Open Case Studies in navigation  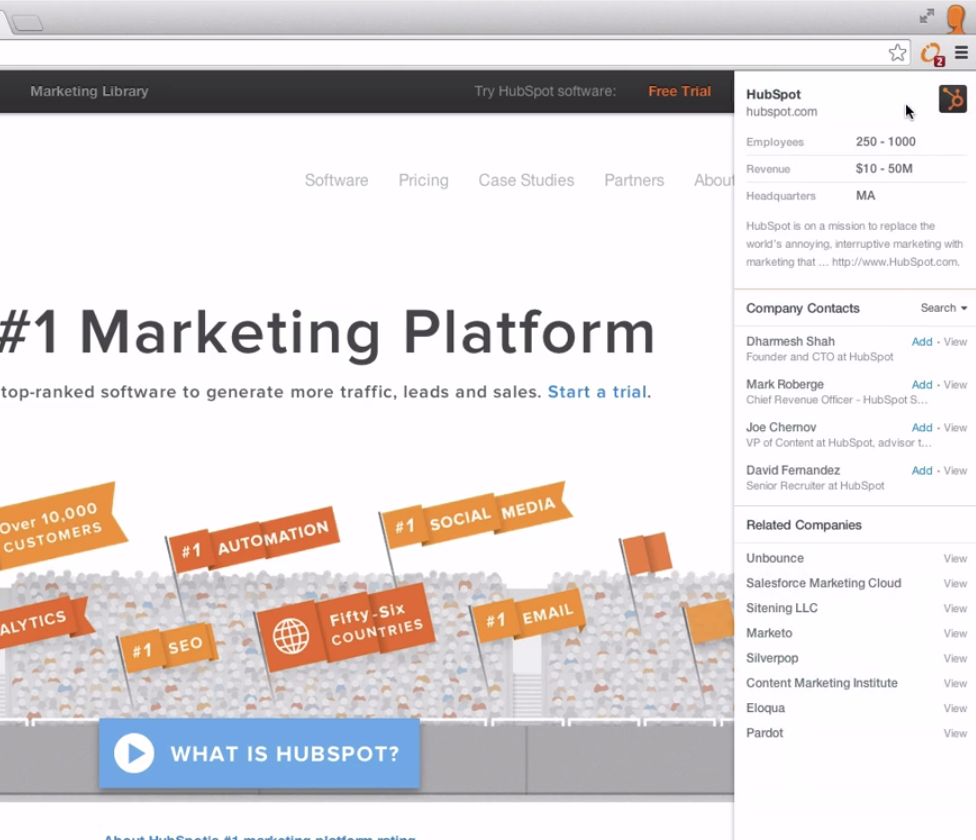526,180
